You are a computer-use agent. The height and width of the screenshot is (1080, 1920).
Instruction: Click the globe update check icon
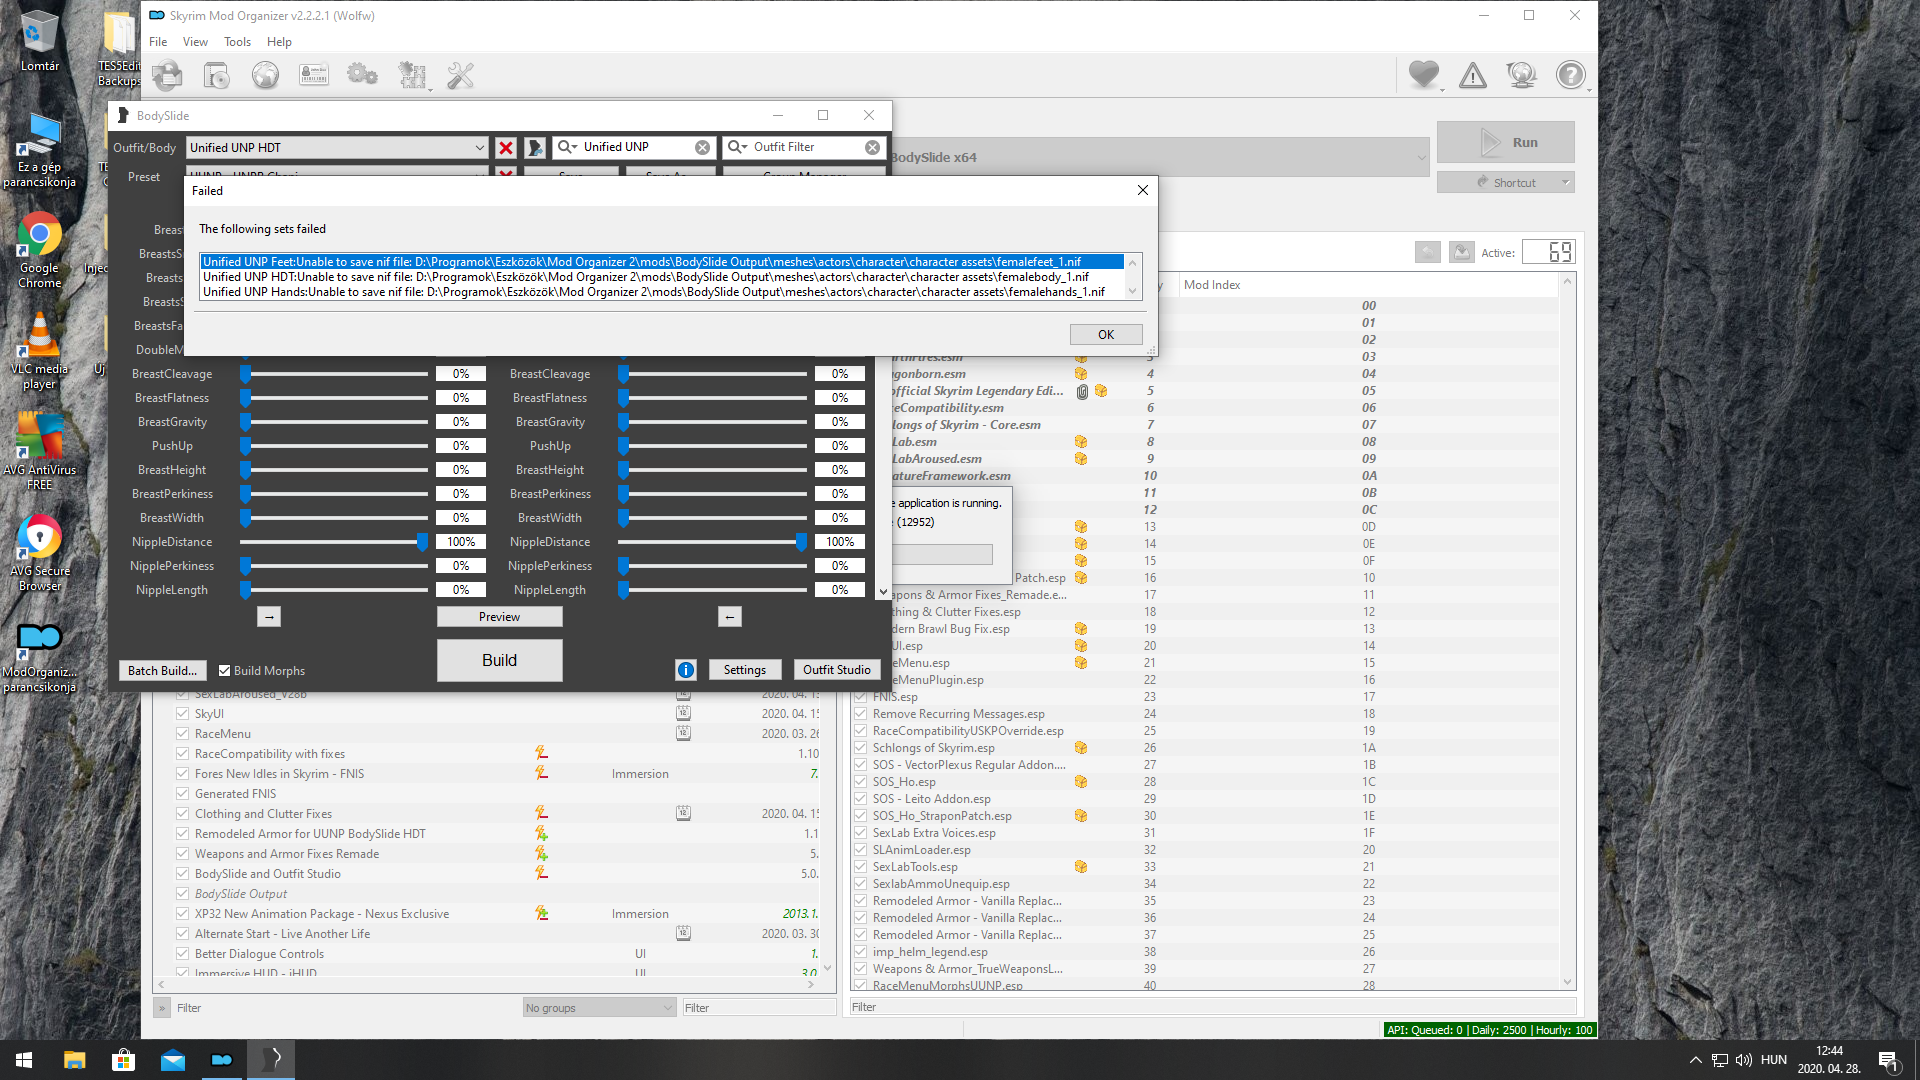[1522, 75]
